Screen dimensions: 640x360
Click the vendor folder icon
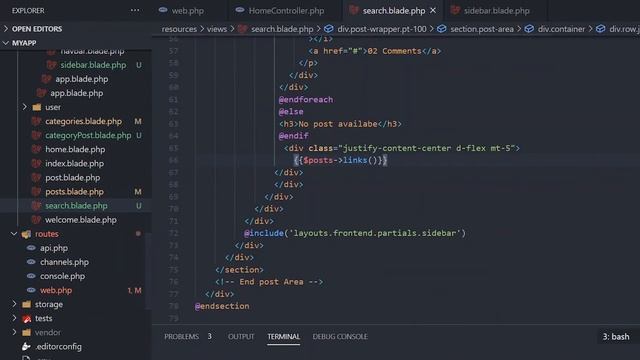coord(27,332)
